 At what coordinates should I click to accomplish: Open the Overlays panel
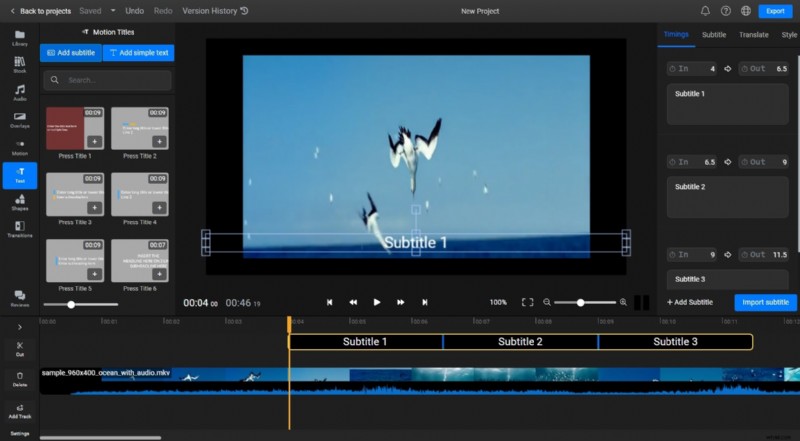[19, 120]
